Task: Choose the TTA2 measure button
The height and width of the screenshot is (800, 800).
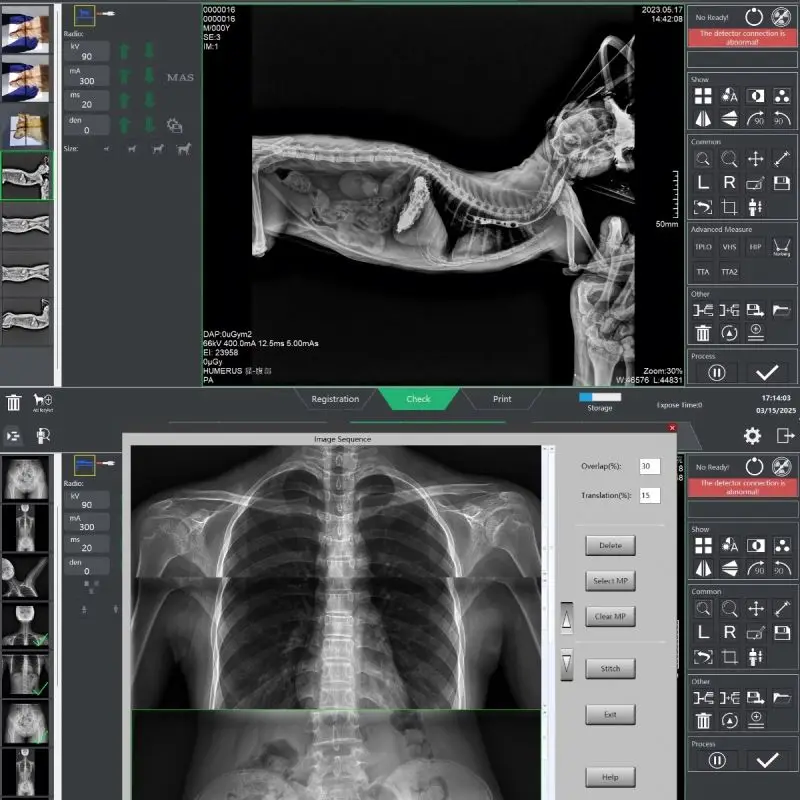Action: [729, 272]
